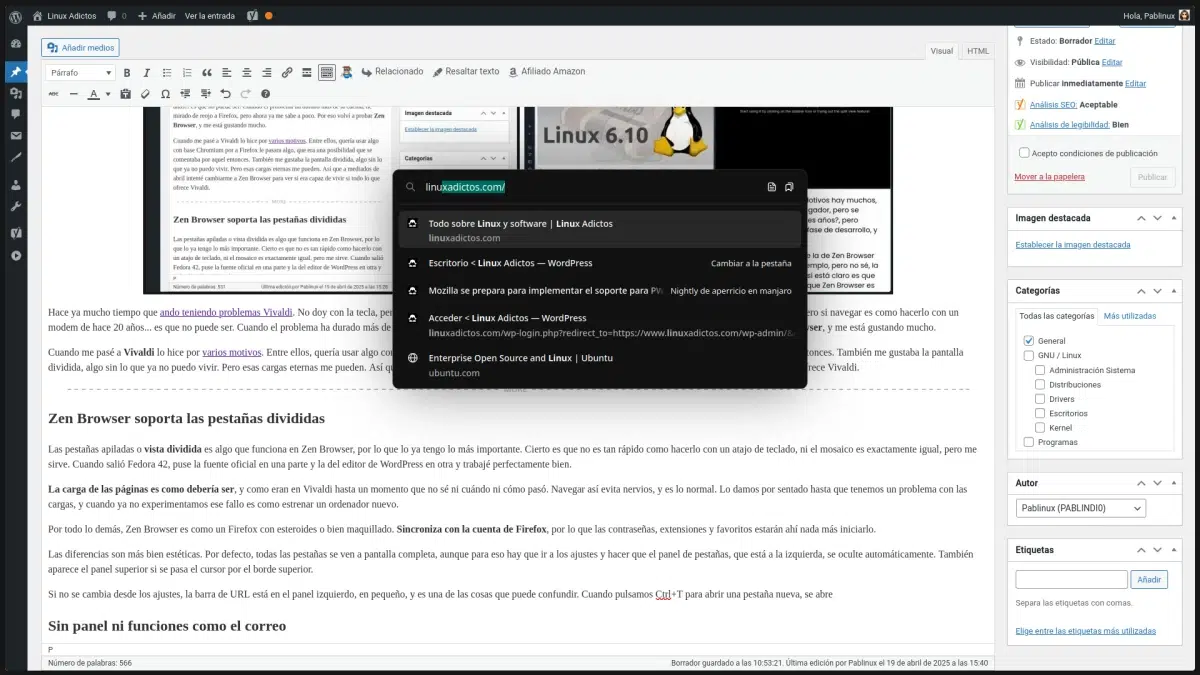Open the text color dropdown arrow
Screen dimensions: 1200x675
click(x=107, y=94)
